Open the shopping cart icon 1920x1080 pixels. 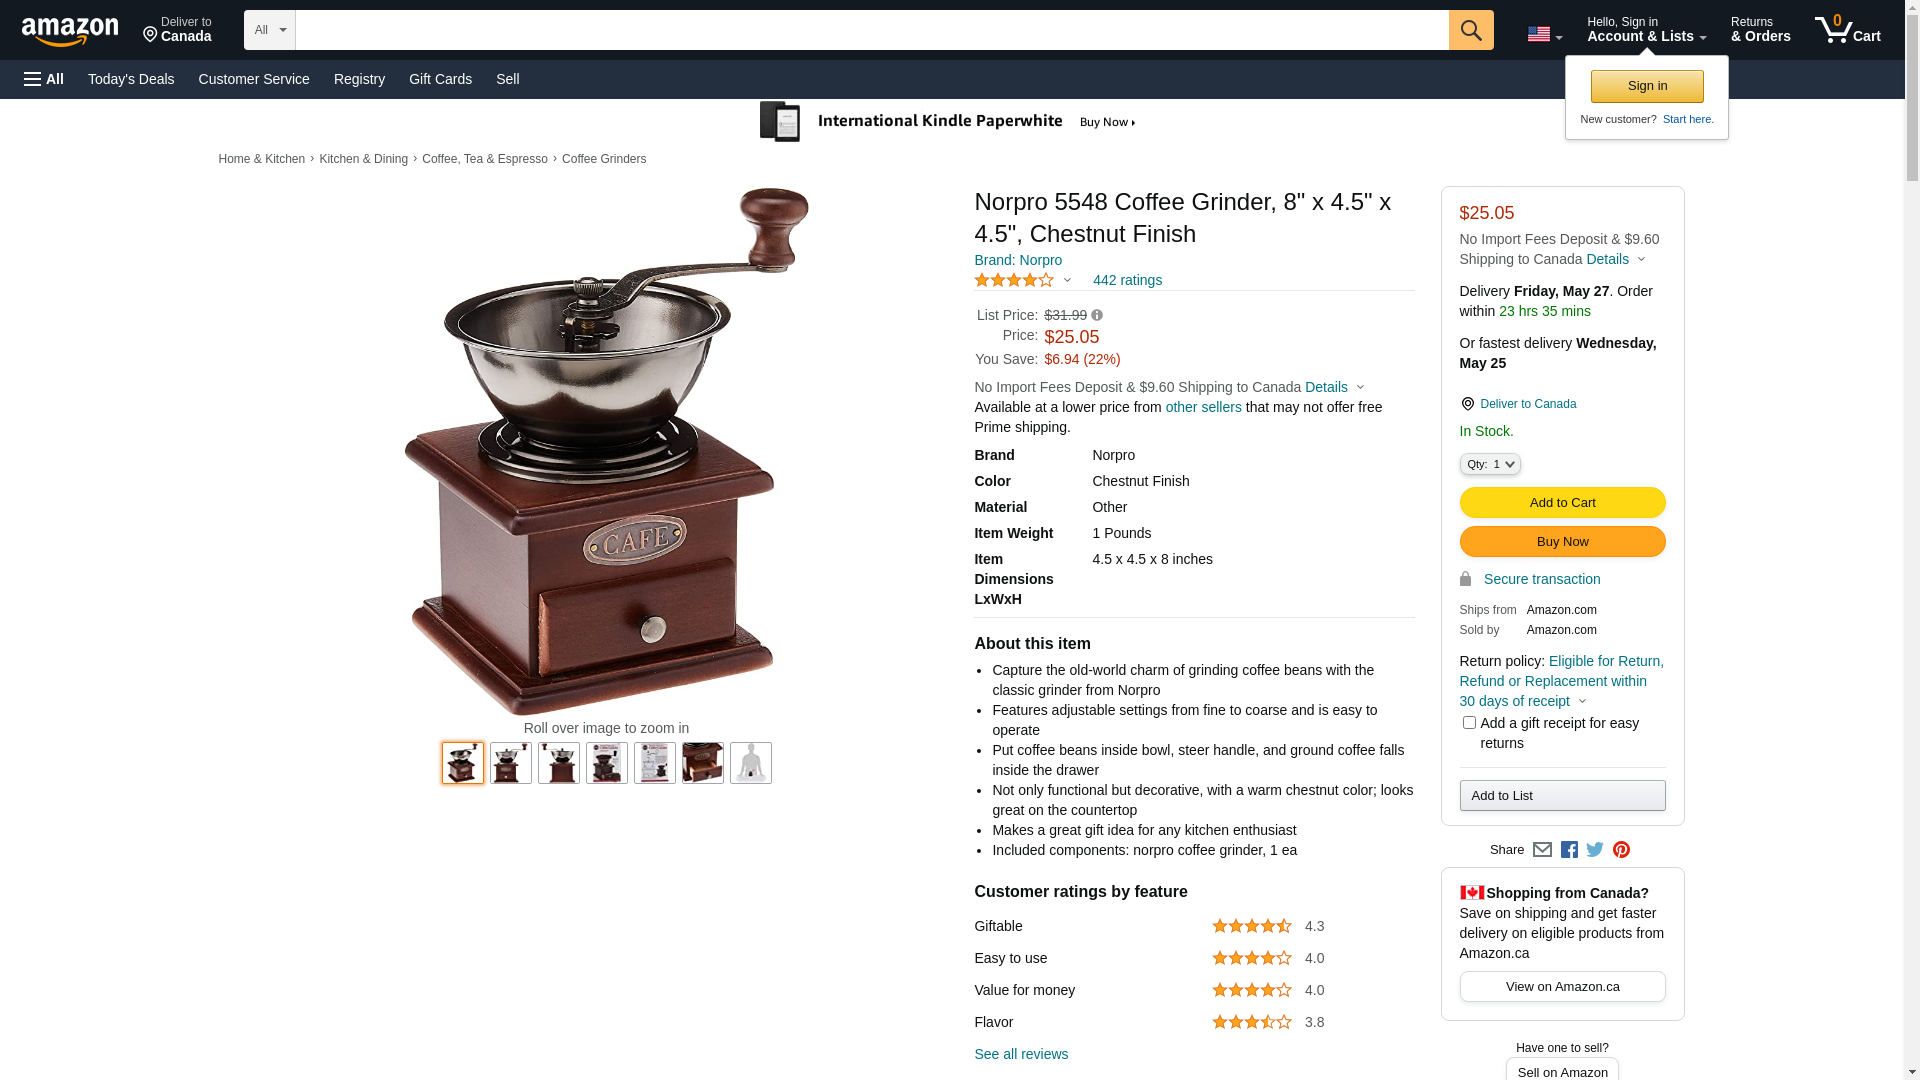pos(1848,30)
